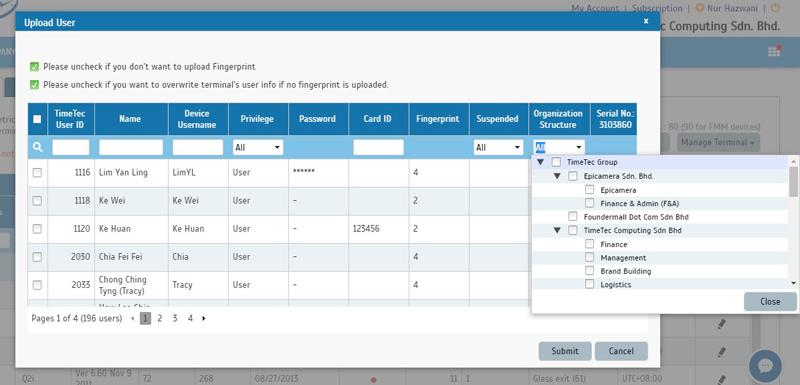The image size is (800, 385).
Task: Check the Logistics department box
Action: point(590,284)
